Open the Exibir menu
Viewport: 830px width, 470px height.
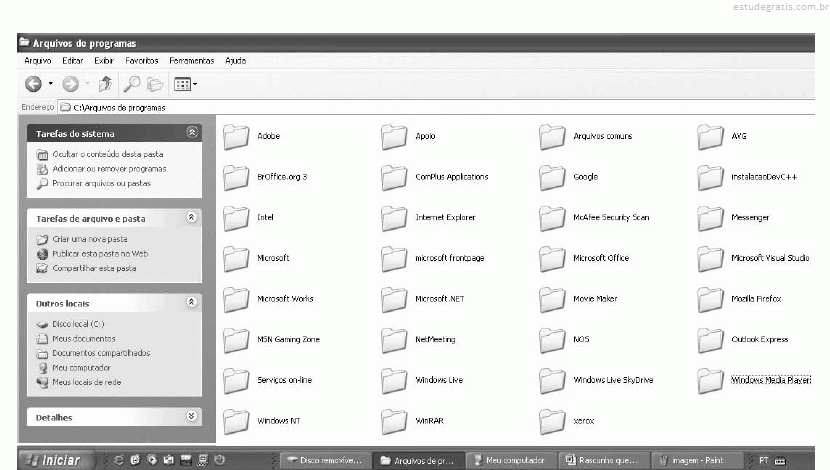(x=104, y=61)
